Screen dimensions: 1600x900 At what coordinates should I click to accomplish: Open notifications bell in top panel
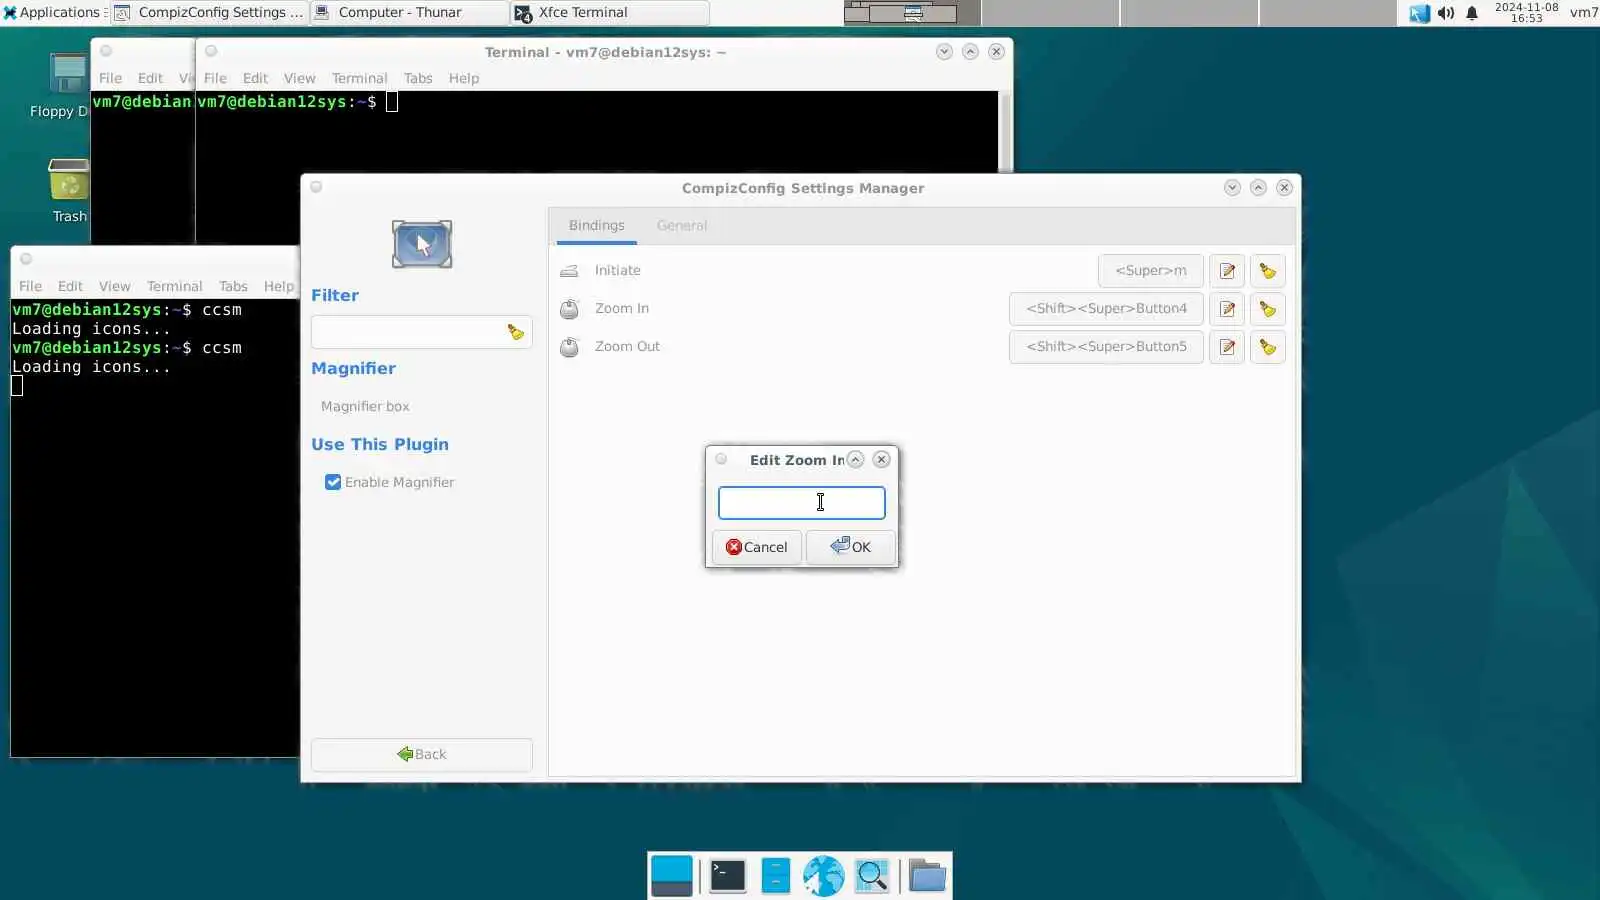[1472, 13]
